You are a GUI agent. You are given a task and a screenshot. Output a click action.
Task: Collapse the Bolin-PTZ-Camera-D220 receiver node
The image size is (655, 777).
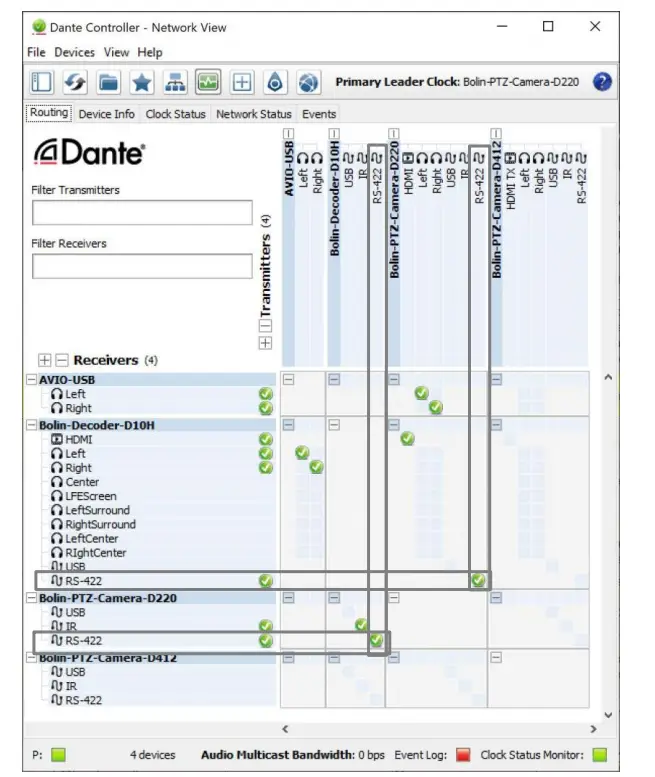click(x=31, y=598)
